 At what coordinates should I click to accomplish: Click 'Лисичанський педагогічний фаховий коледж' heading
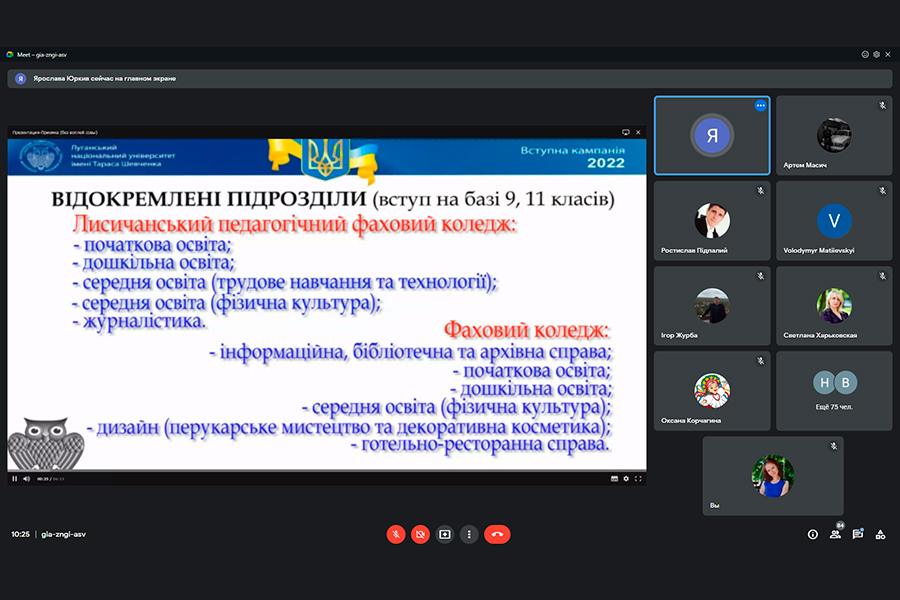294,224
